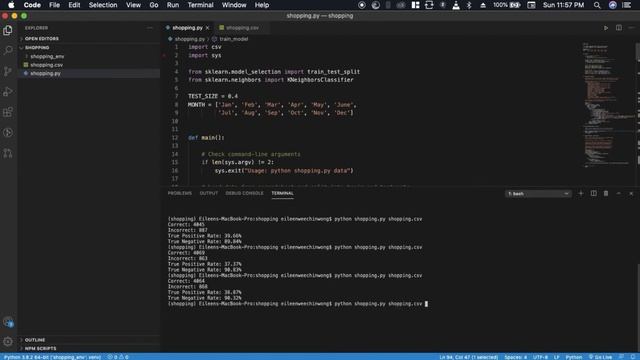Click the LF end-of-line indicator
The width and height of the screenshot is (640, 360).
[x=557, y=357]
